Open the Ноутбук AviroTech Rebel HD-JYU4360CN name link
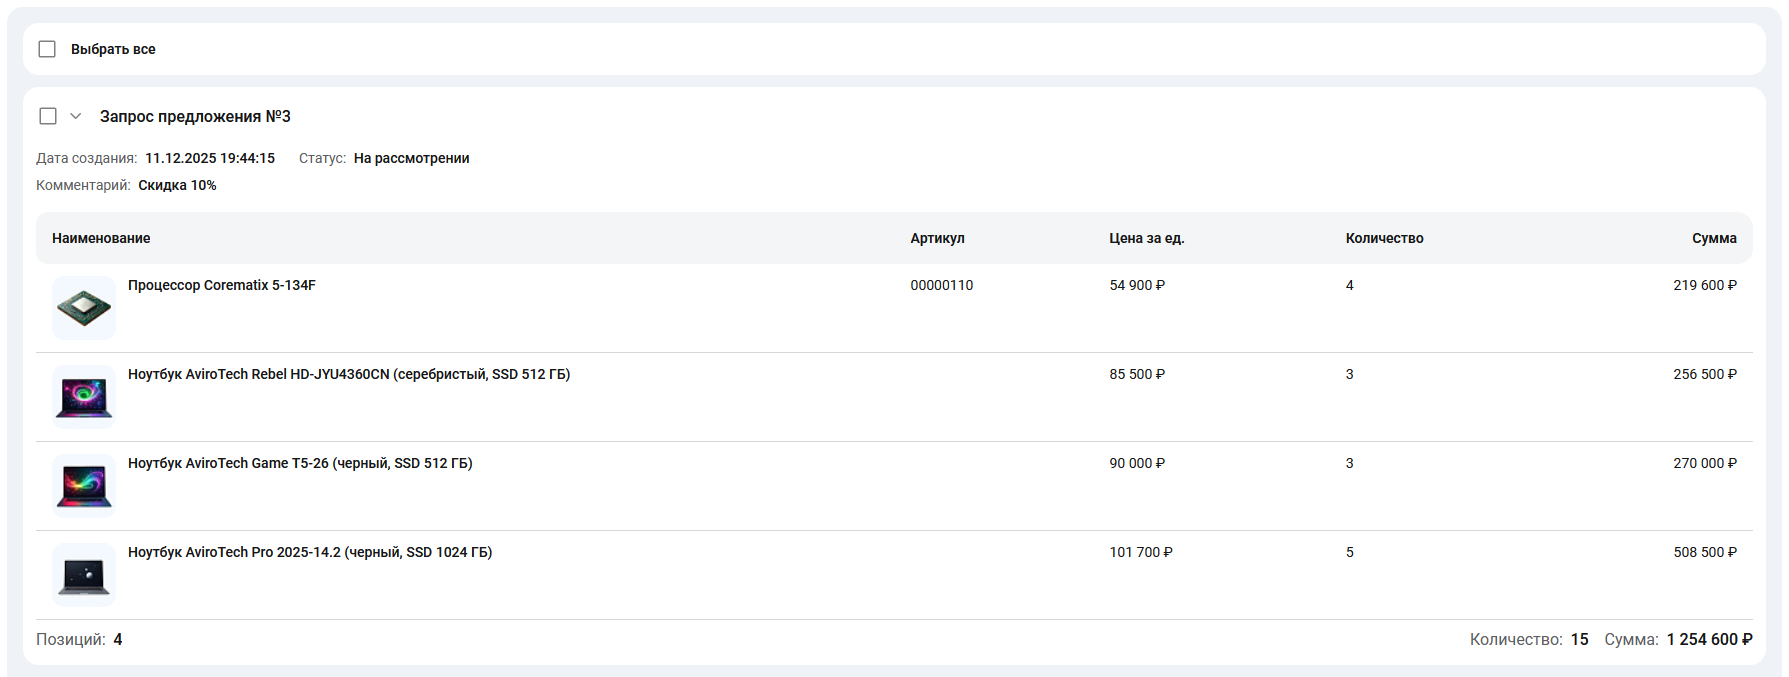Viewport: 1789px width, 677px height. pyautogui.click(x=348, y=374)
